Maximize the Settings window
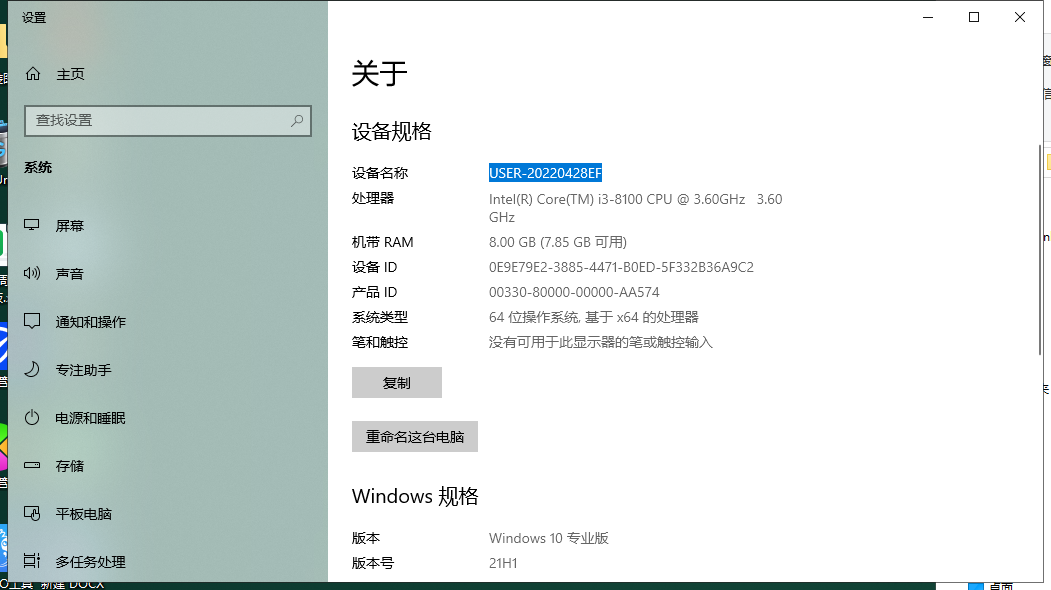The image size is (1051, 590). (974, 17)
